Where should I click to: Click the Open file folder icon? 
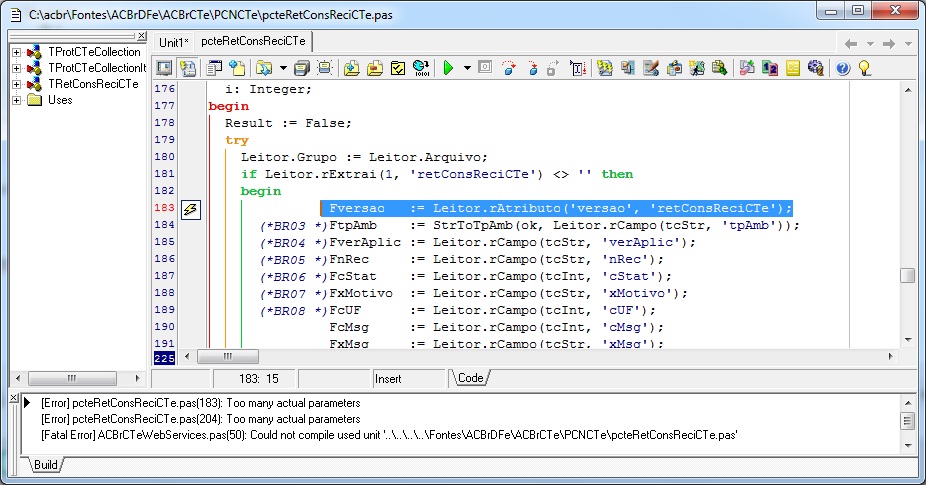click(263, 69)
